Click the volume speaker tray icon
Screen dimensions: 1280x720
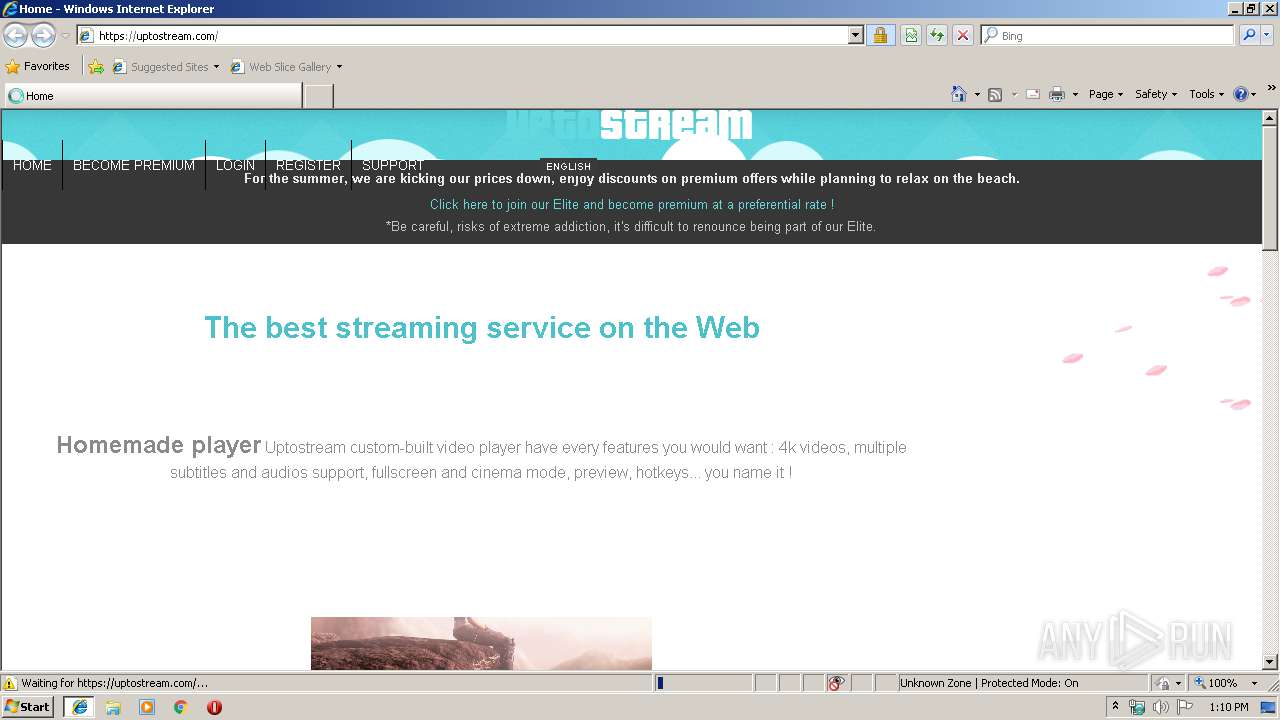point(1161,707)
